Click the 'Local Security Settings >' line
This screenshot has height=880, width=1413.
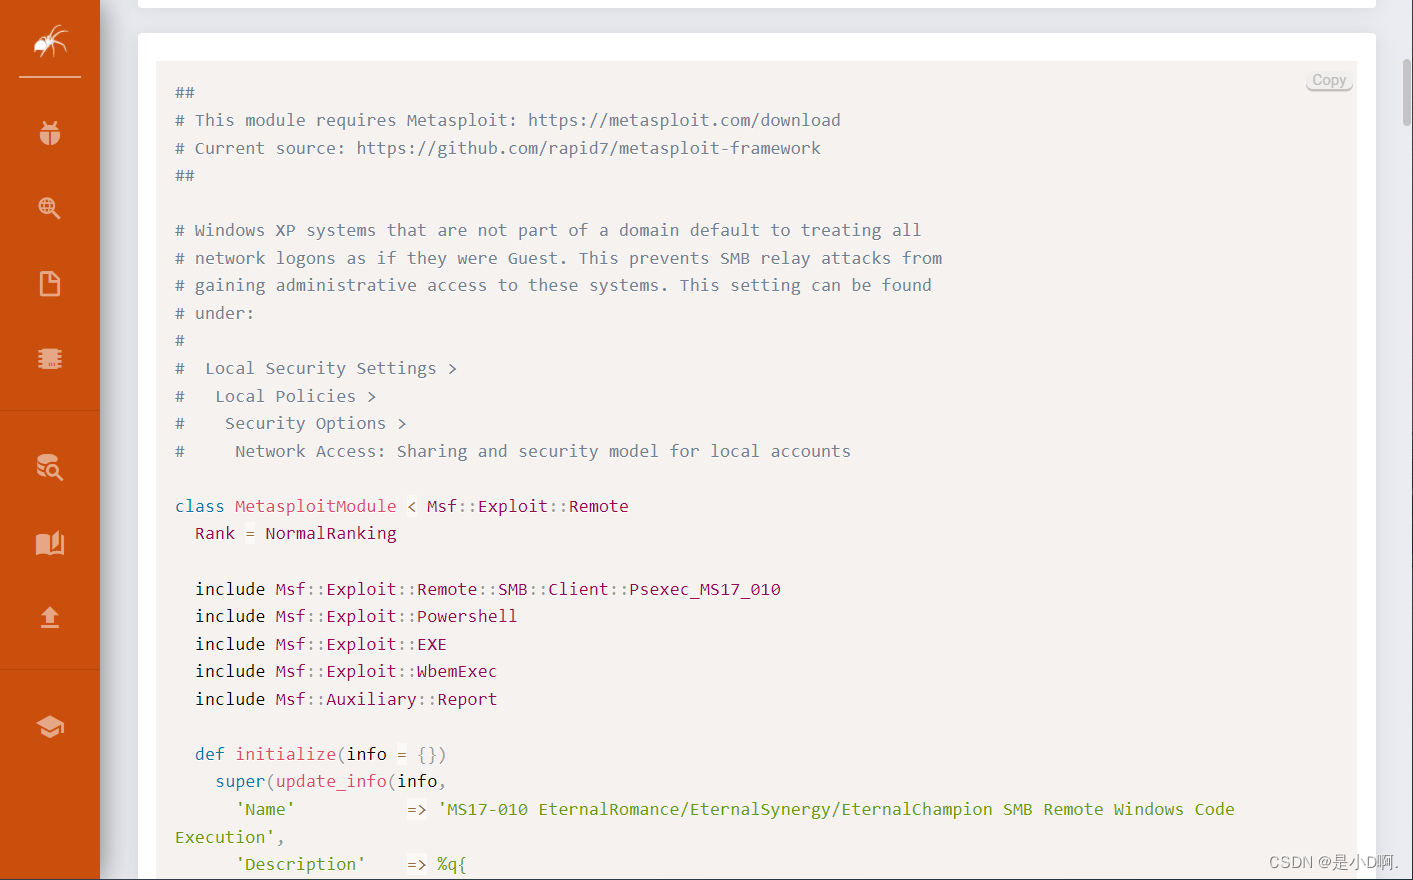coord(316,368)
